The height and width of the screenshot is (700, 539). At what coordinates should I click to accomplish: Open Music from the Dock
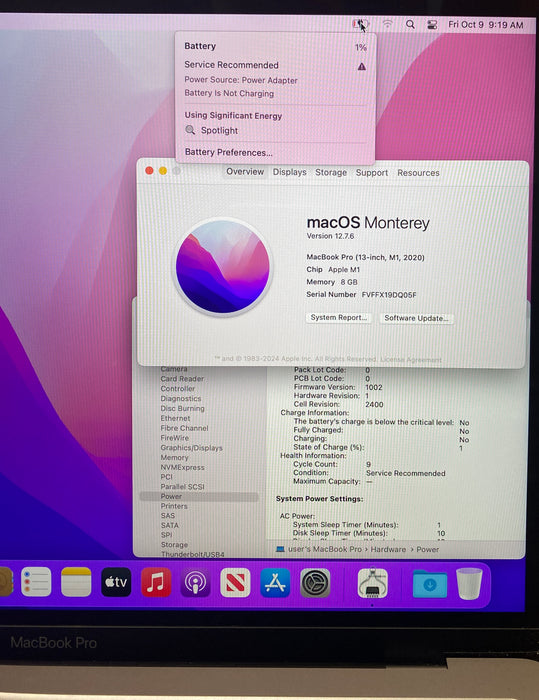[156, 582]
